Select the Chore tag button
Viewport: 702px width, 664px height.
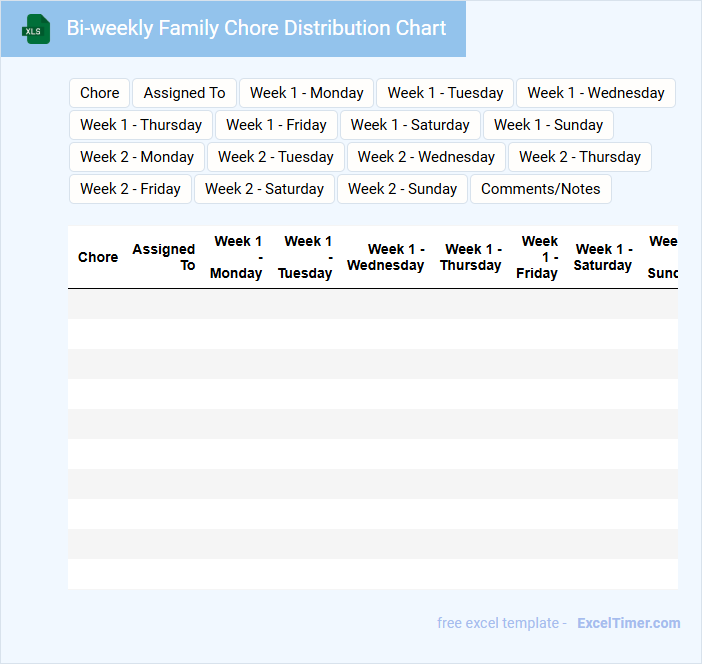point(99,93)
